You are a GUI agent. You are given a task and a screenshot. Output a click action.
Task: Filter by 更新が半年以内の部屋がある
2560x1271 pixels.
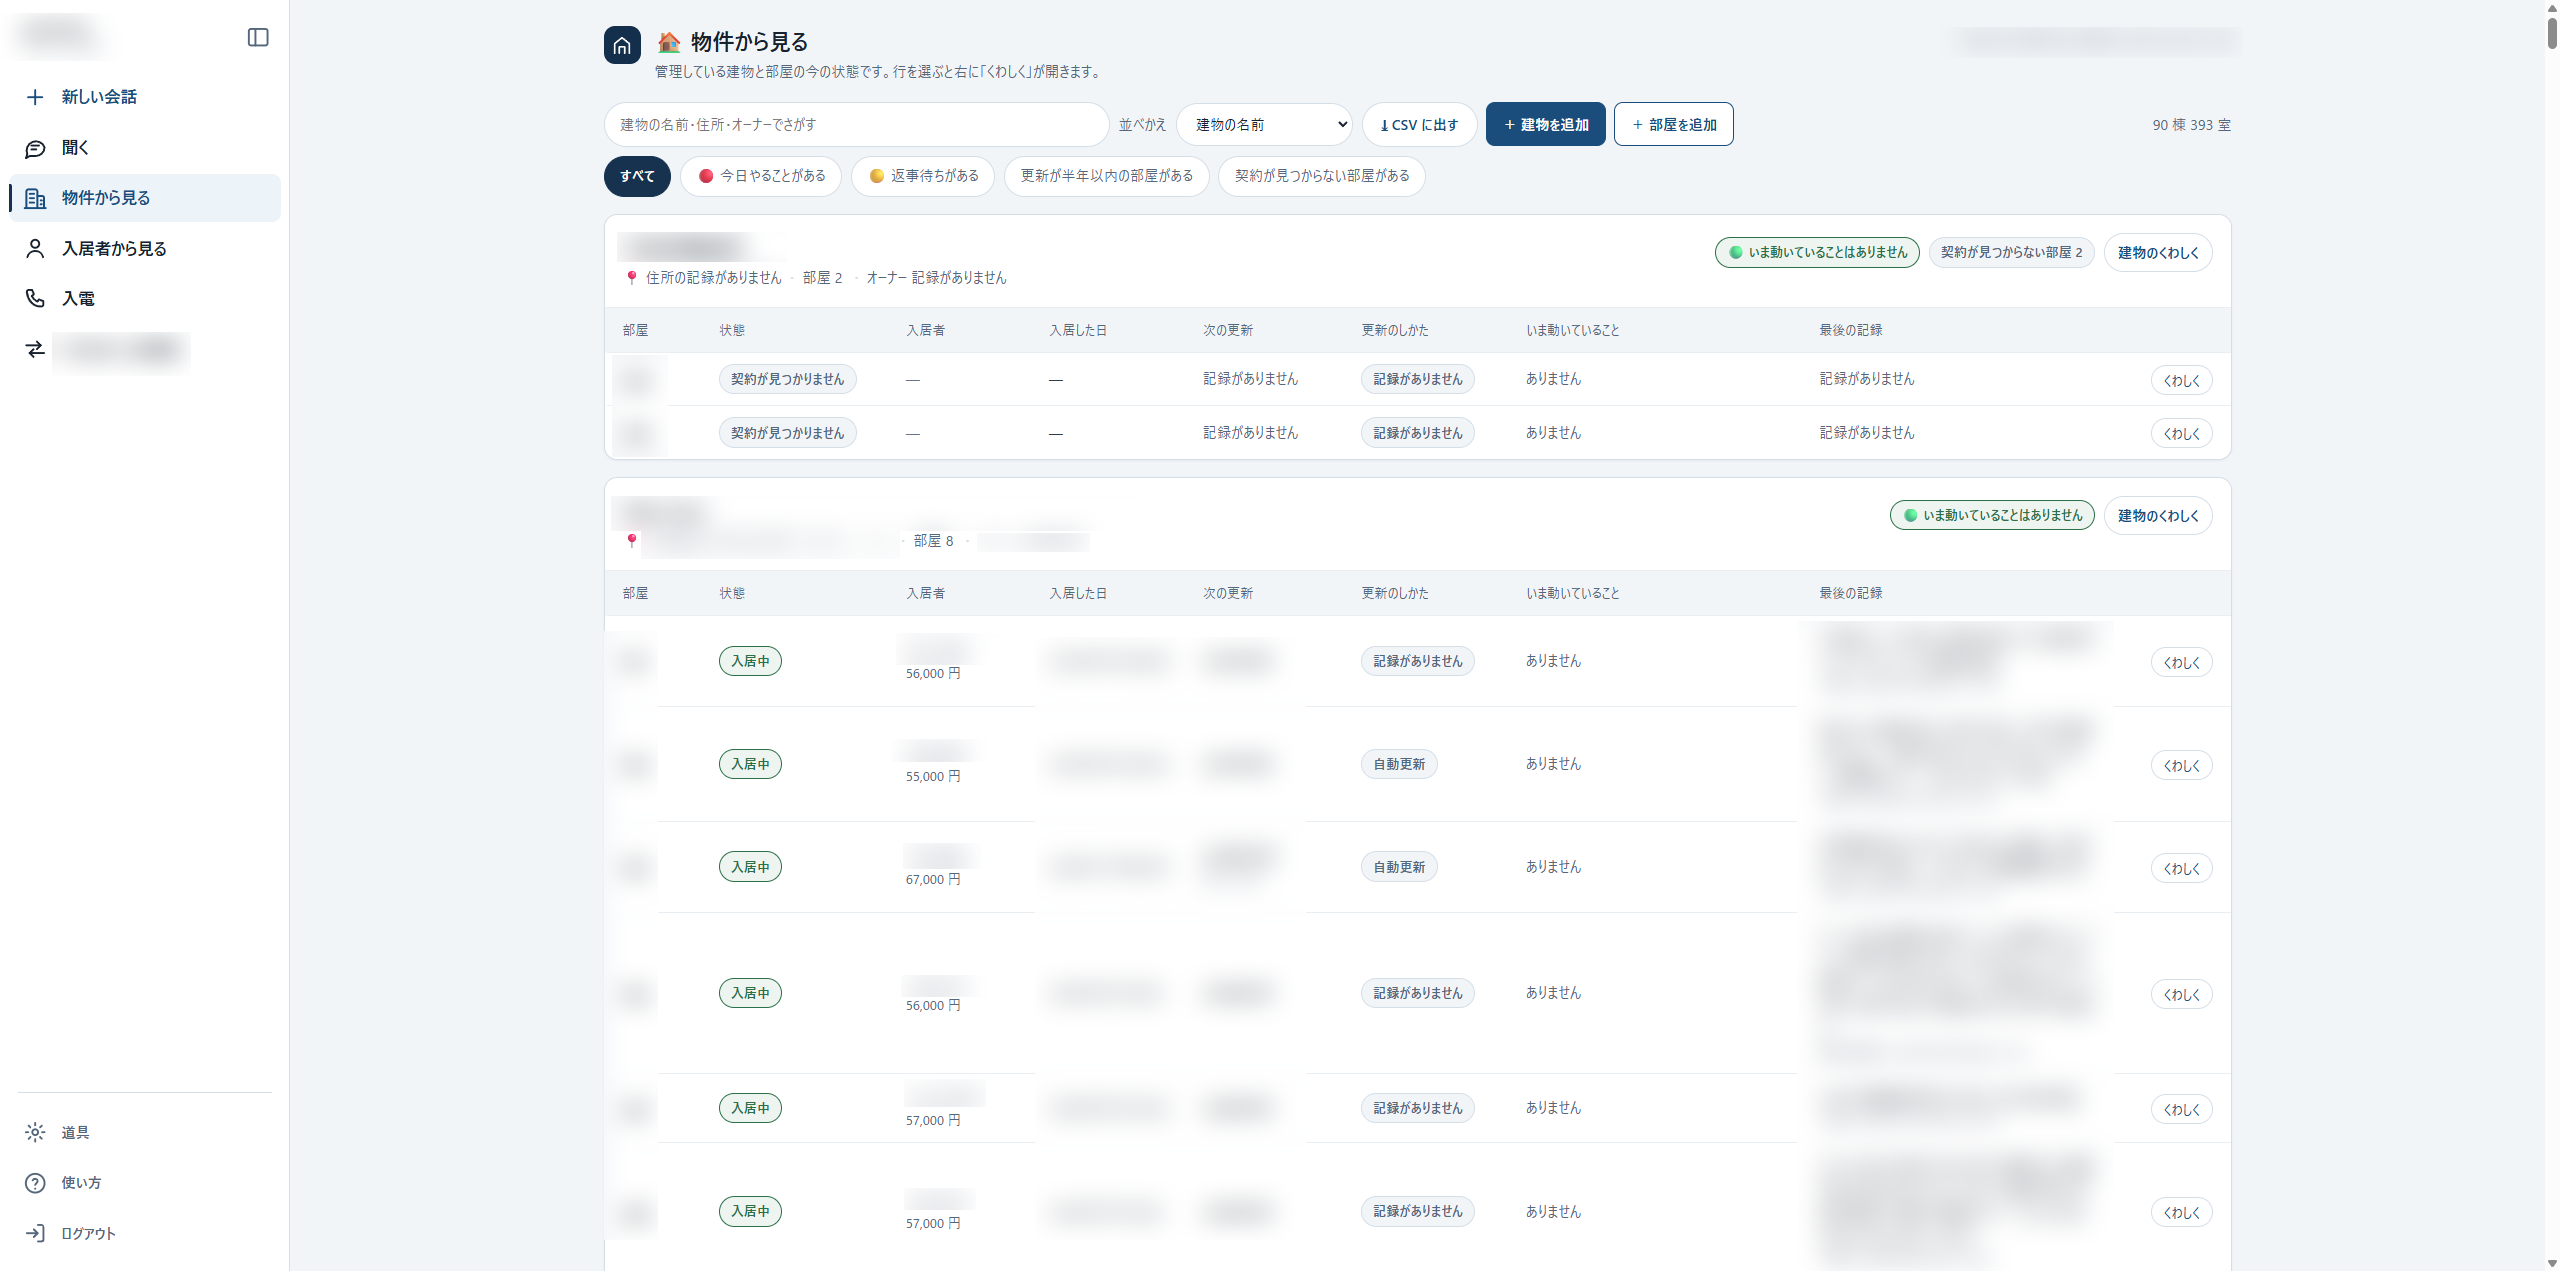coord(1106,176)
